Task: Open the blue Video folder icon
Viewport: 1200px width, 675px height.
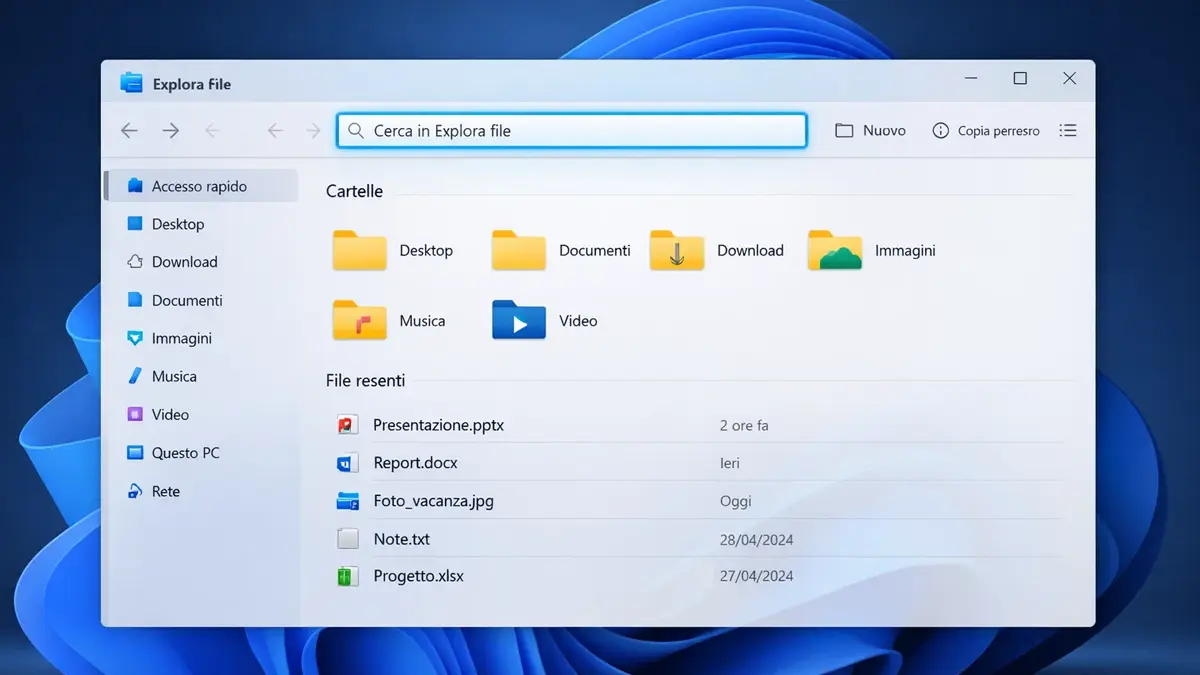Action: (517, 320)
